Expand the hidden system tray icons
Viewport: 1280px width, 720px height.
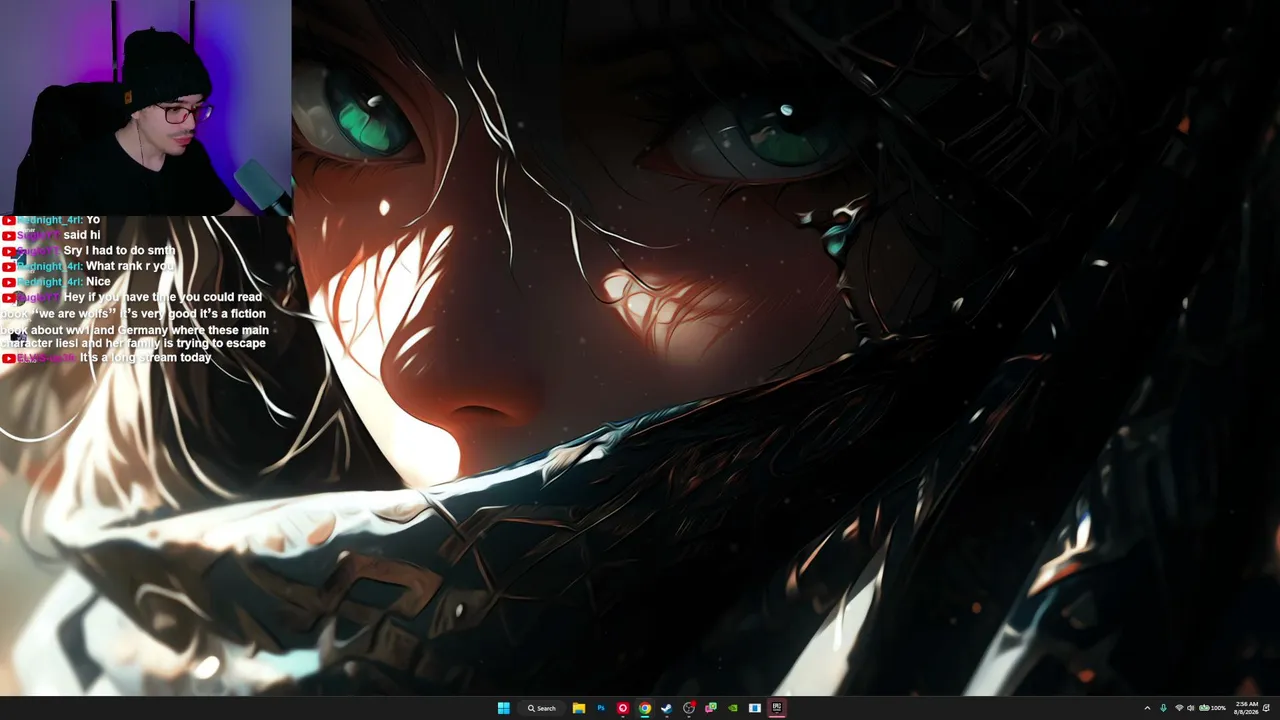click(1147, 708)
